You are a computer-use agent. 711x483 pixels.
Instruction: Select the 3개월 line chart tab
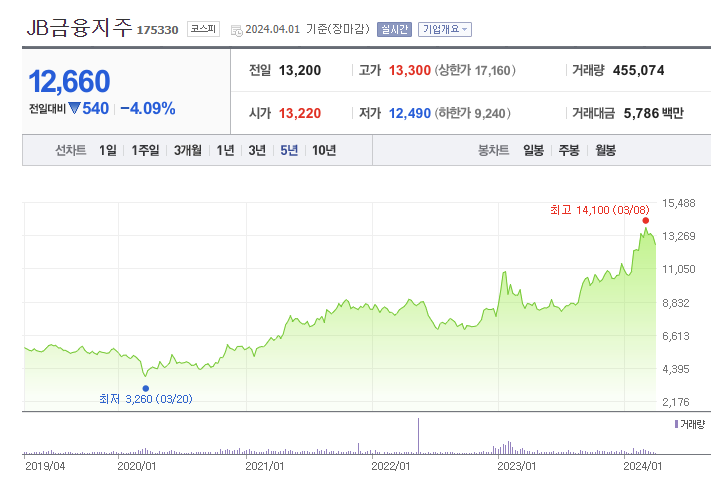(x=188, y=150)
